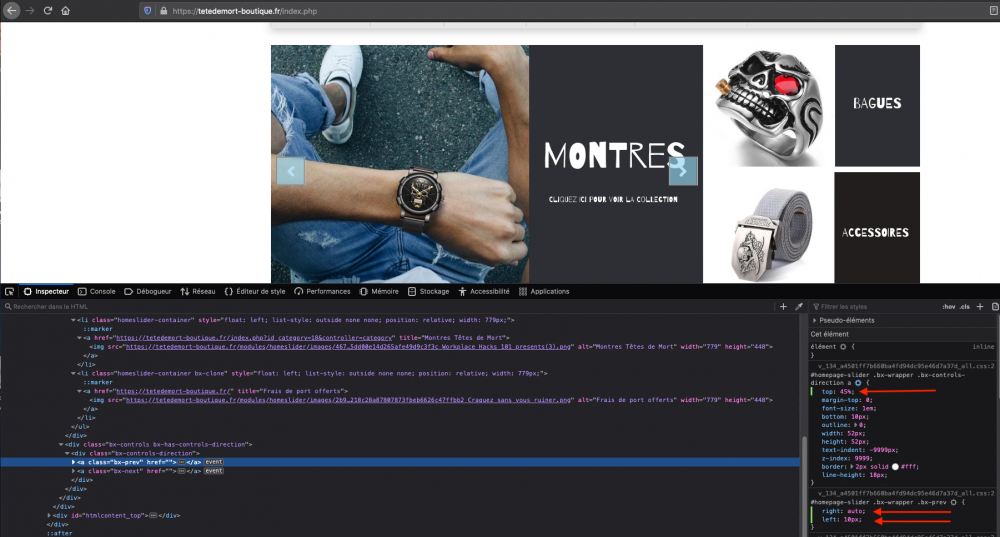
Task: Click the selector target icon for the .bx-prev rule
Action: pos(953,503)
